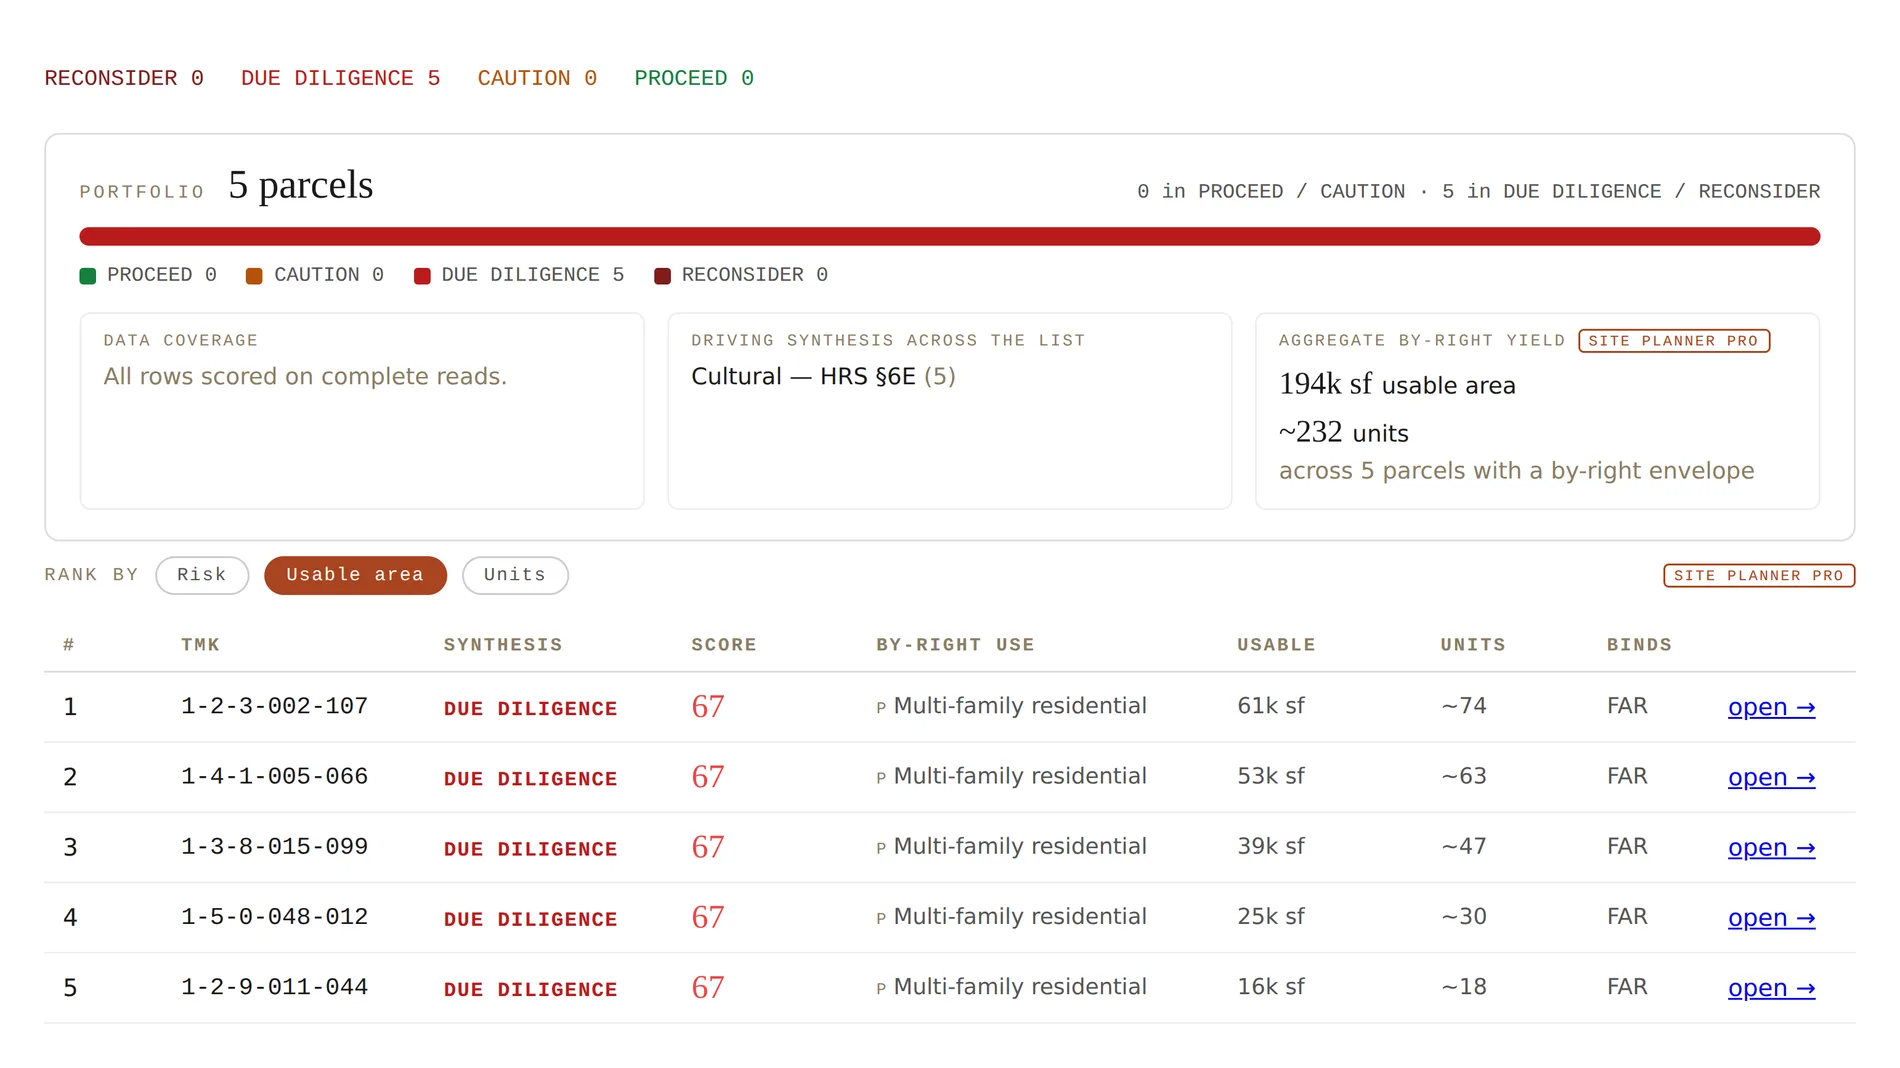Click the Cultural — HRS §6E synthesis text
The width and height of the screenshot is (1900, 1068).
click(803, 377)
